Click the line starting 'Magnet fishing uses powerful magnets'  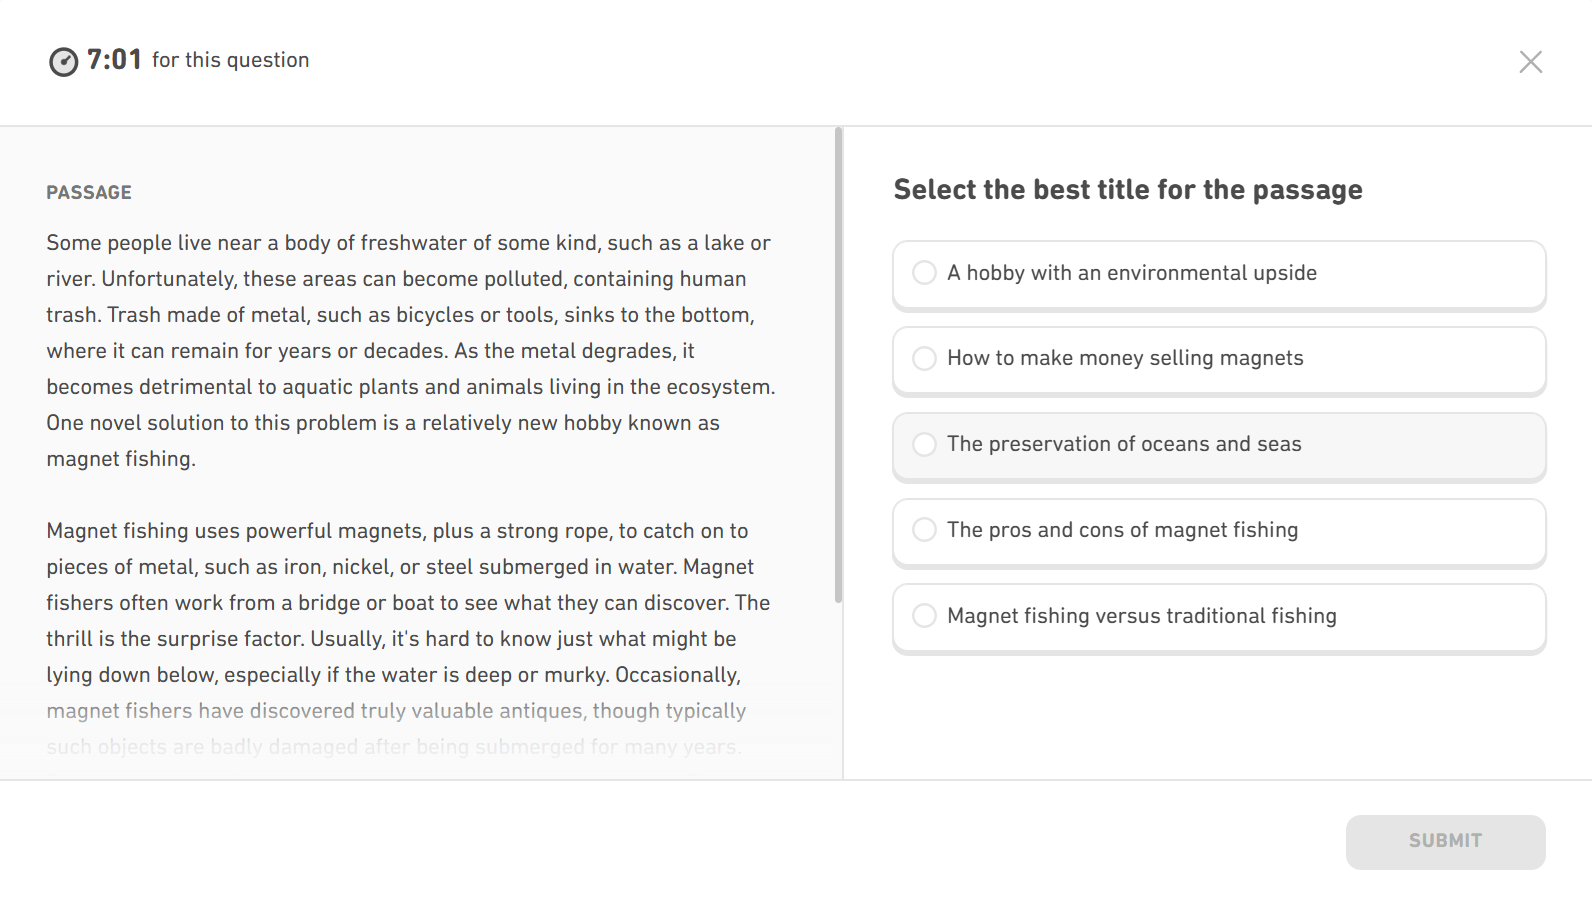tap(397, 531)
